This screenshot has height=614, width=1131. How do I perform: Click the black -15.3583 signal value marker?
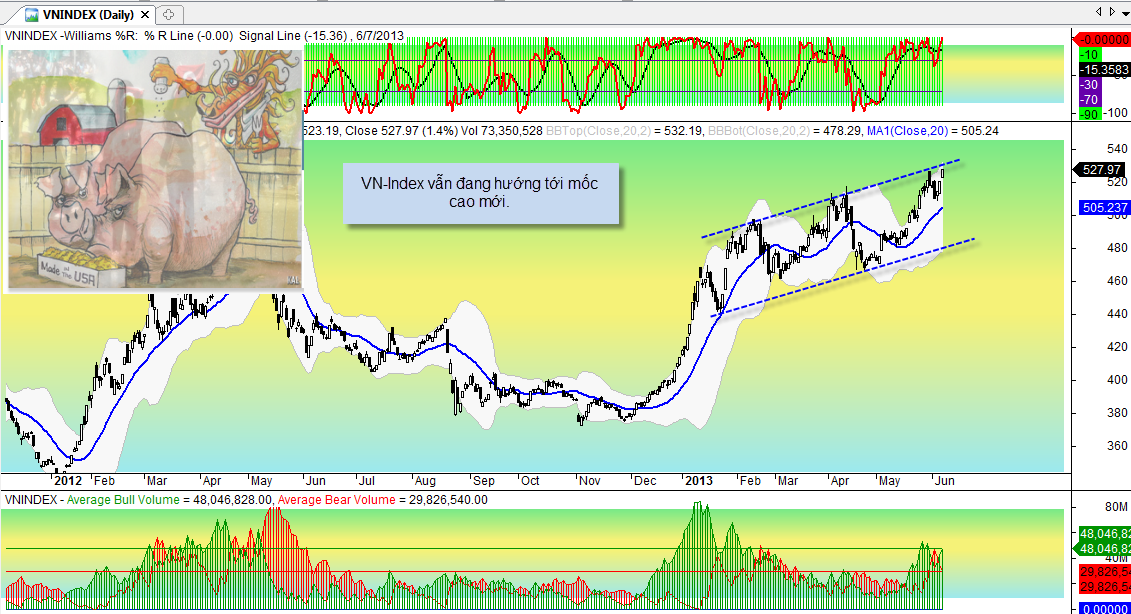point(1103,70)
